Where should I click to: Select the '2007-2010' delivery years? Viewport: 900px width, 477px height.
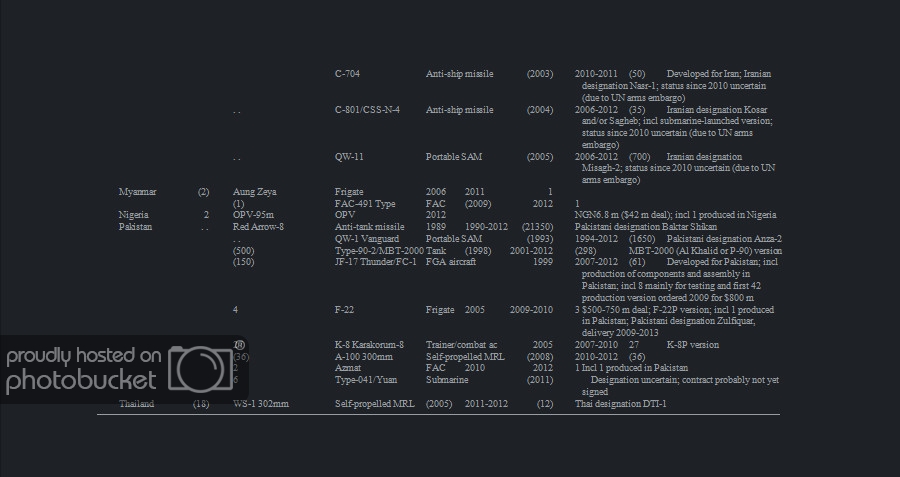(596, 345)
